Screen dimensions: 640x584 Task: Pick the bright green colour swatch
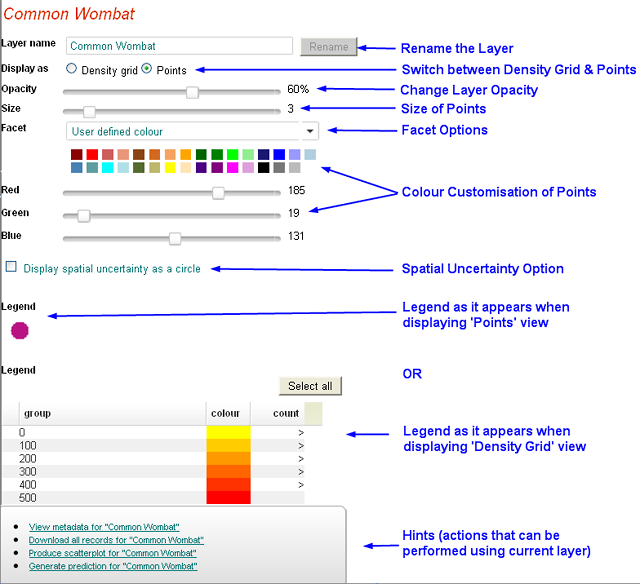232,155
